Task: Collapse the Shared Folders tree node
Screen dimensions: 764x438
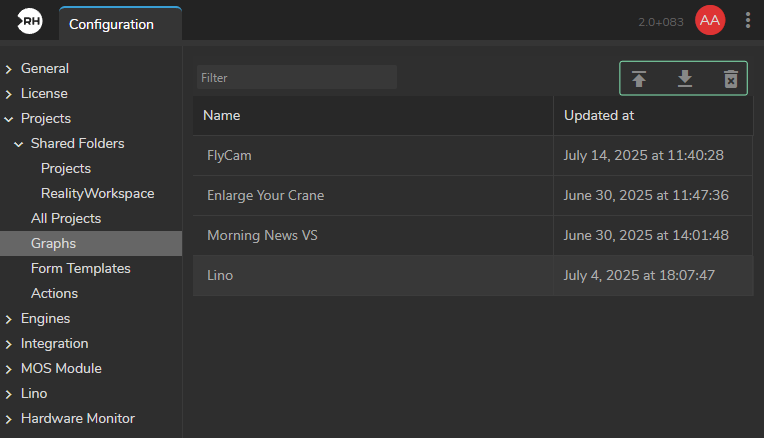Action: coord(19,144)
